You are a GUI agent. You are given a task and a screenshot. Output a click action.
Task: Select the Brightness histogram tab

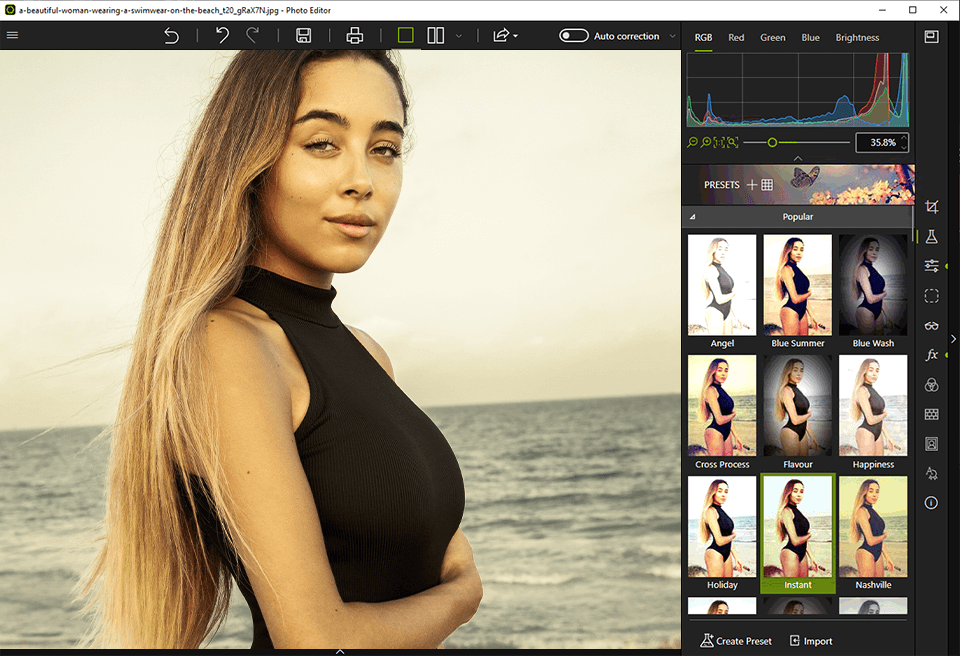(x=857, y=38)
